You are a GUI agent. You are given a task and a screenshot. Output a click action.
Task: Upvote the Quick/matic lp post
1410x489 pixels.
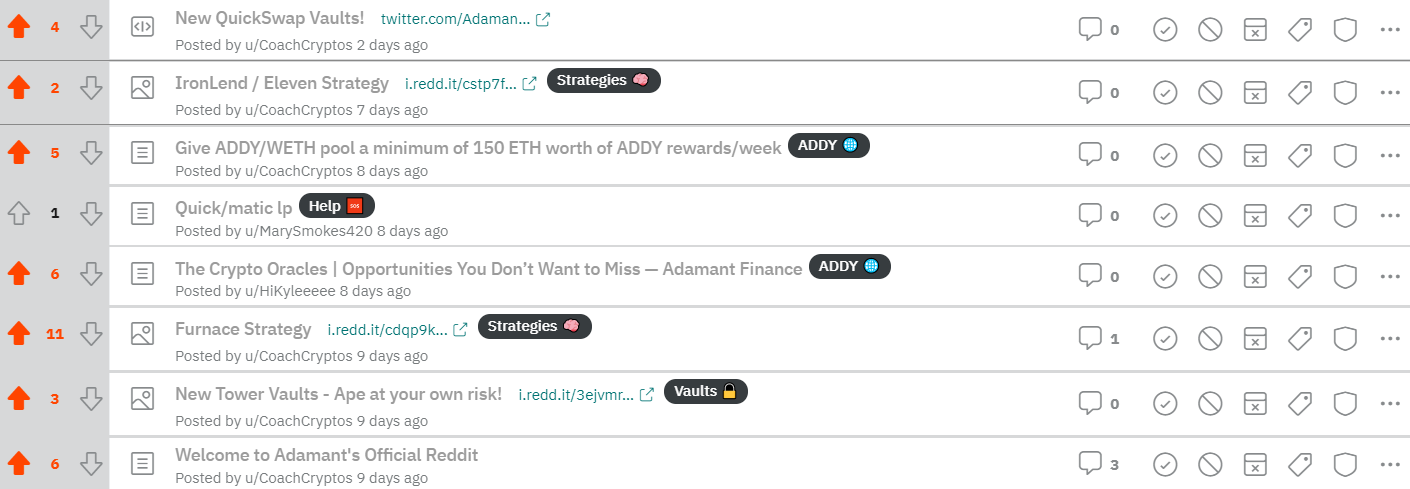pyautogui.click(x=18, y=214)
